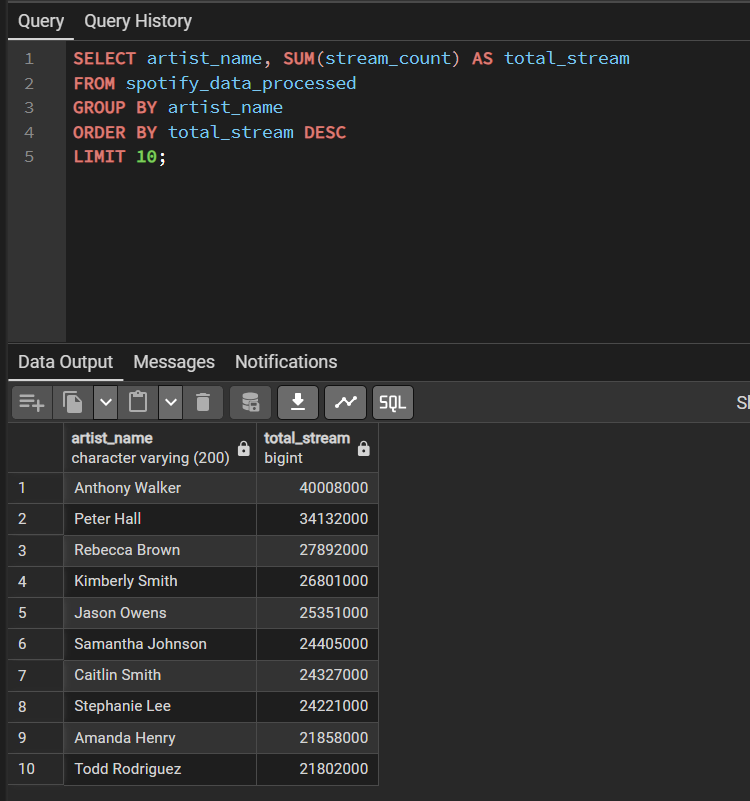Select result row number 1 header
Image resolution: width=750 pixels, height=801 pixels.
pyautogui.click(x=36, y=488)
